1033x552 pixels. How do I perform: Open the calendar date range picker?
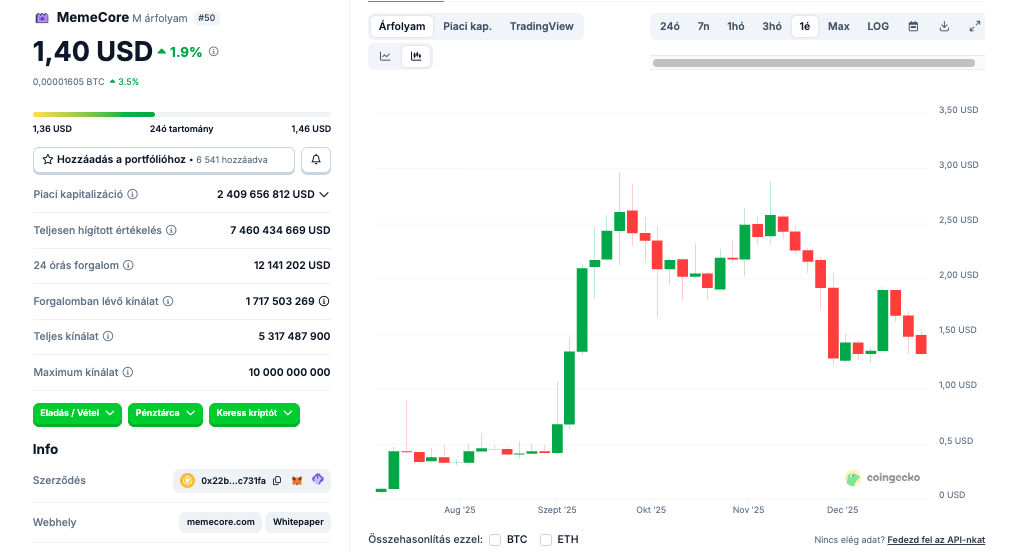(913, 26)
